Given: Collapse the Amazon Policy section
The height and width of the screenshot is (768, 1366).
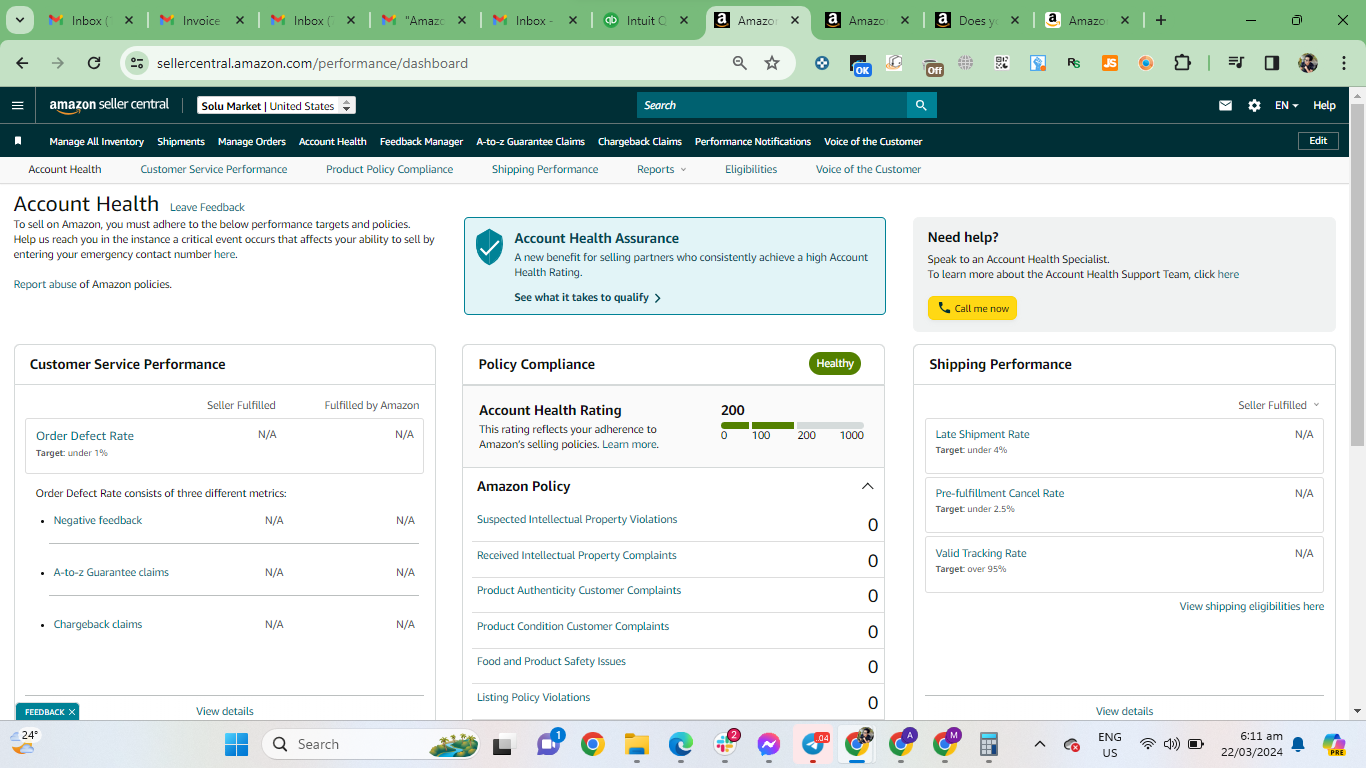Looking at the screenshot, I should coord(867,486).
